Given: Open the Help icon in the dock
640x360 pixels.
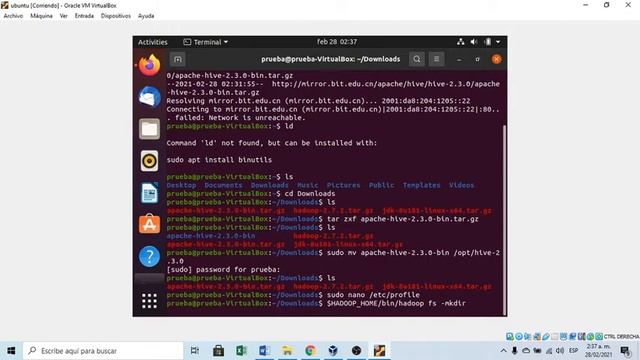Looking at the screenshot, I should click(149, 256).
